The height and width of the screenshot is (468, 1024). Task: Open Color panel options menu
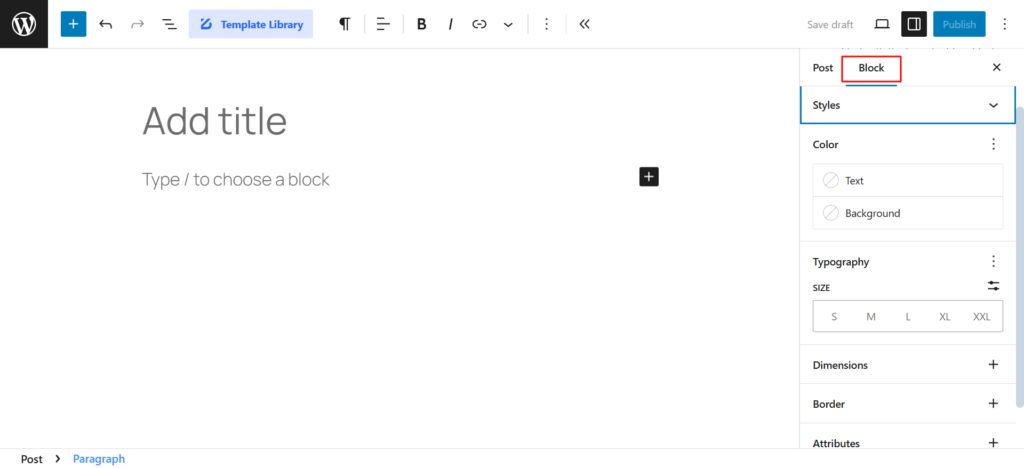(x=993, y=144)
